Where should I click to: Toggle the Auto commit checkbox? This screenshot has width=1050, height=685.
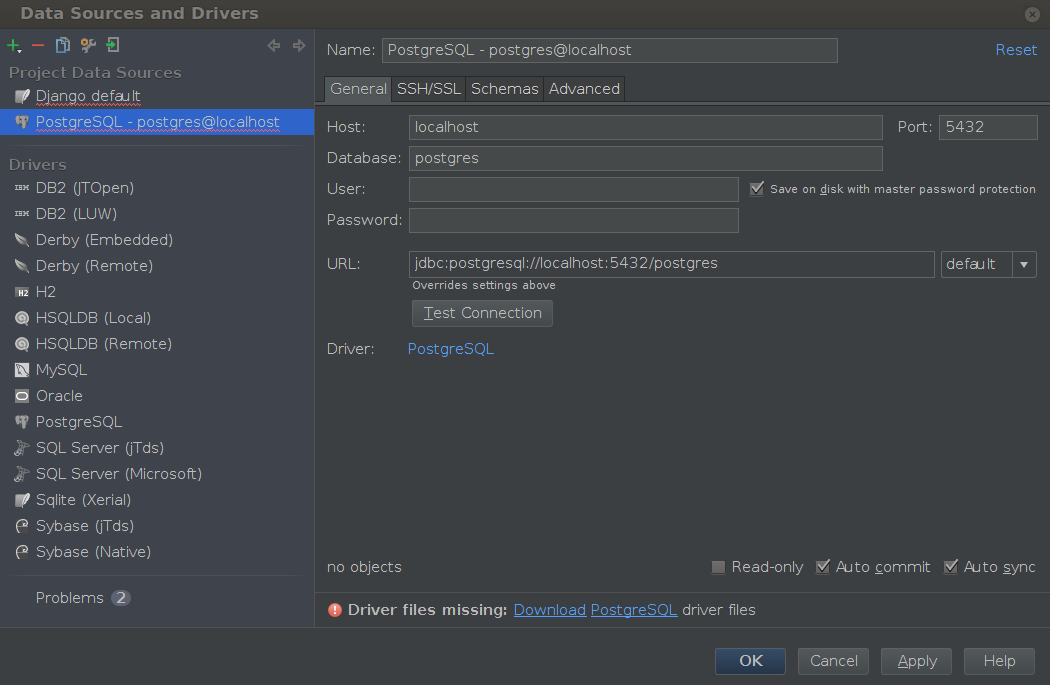tap(823, 567)
